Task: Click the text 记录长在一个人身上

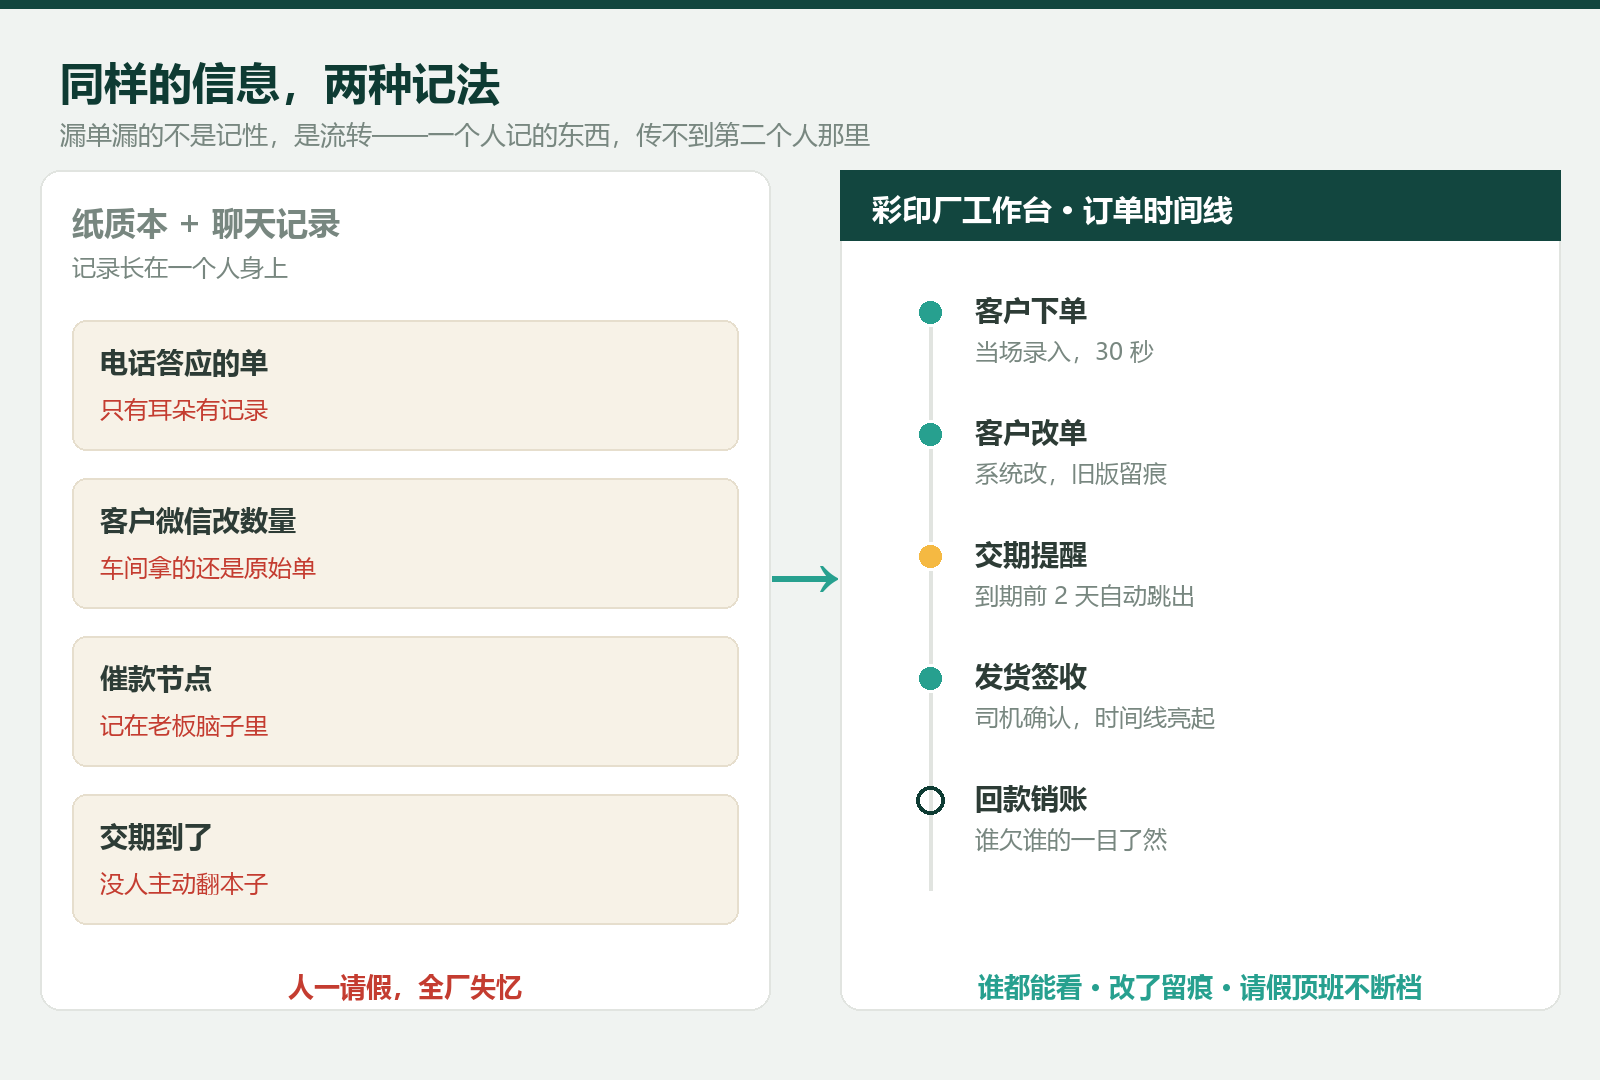Action: pyautogui.click(x=180, y=268)
